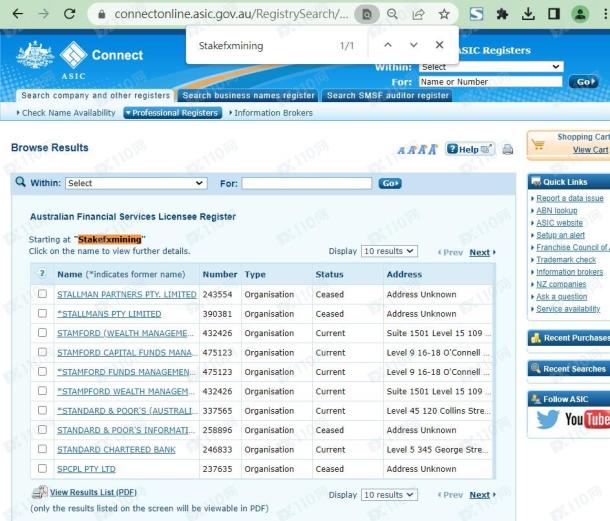610x521 pixels.
Task: Focus the header Name or Number field
Action: tap(491, 82)
